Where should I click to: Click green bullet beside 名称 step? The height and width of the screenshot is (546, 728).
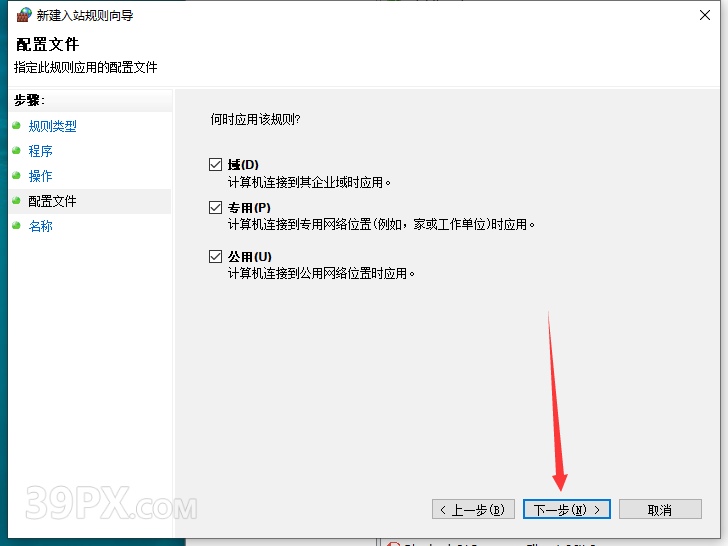click(x=16, y=226)
